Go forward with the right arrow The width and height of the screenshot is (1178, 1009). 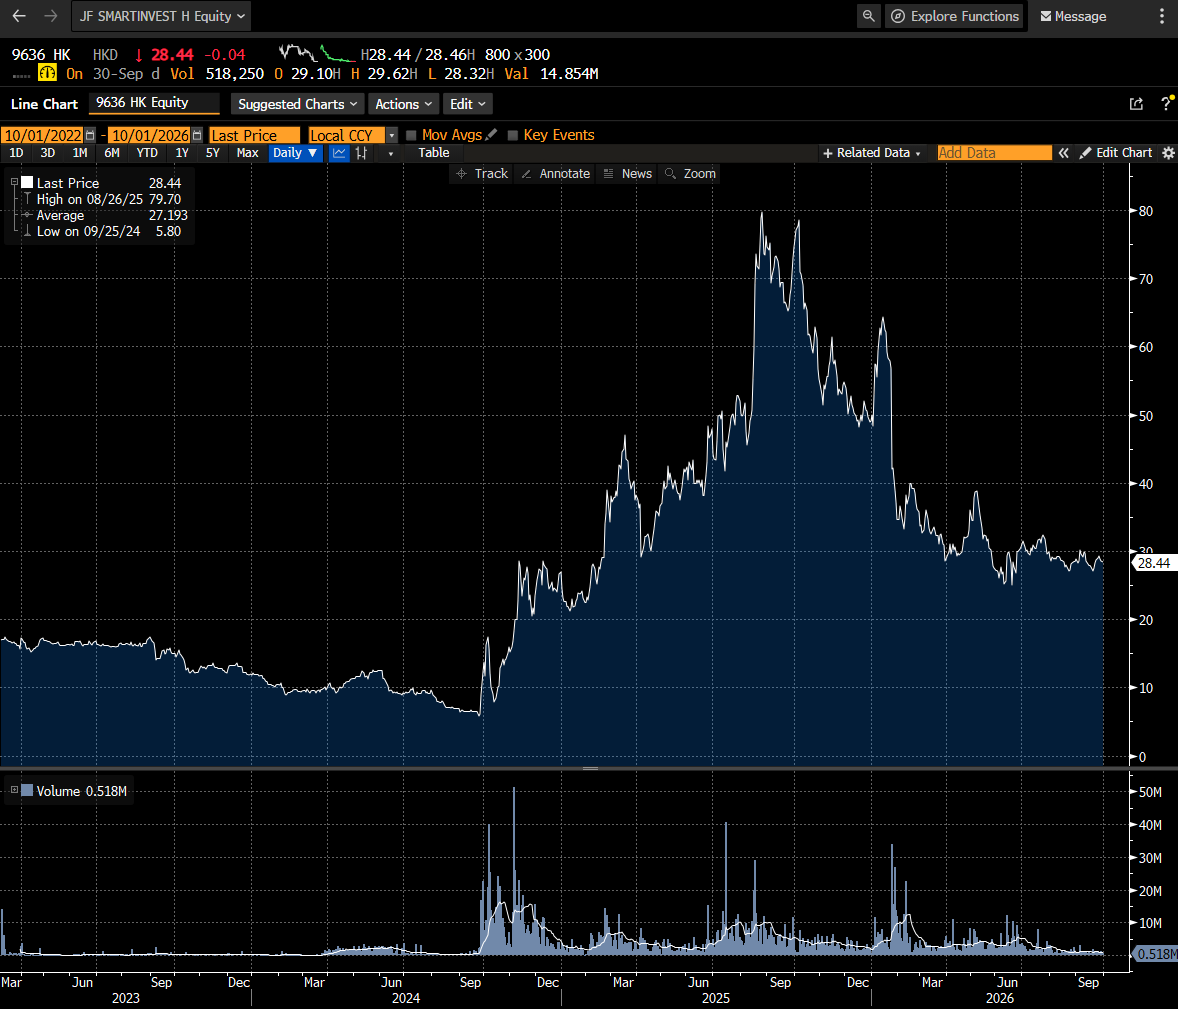click(50, 16)
